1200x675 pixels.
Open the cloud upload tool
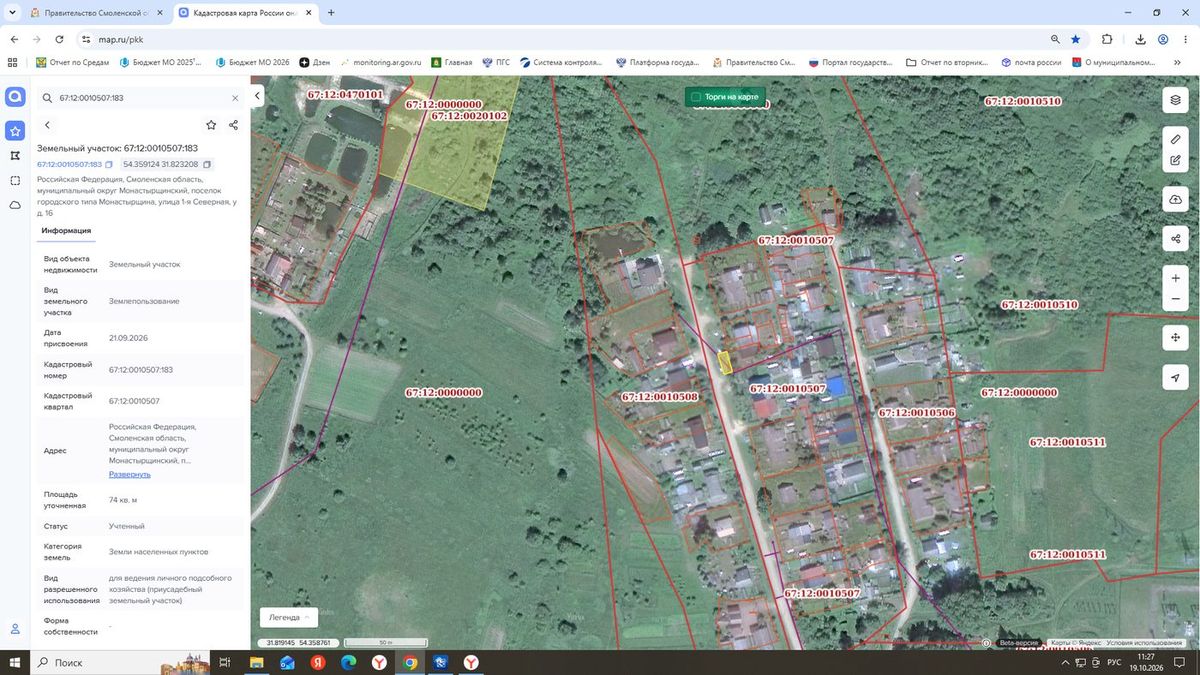pos(1175,200)
